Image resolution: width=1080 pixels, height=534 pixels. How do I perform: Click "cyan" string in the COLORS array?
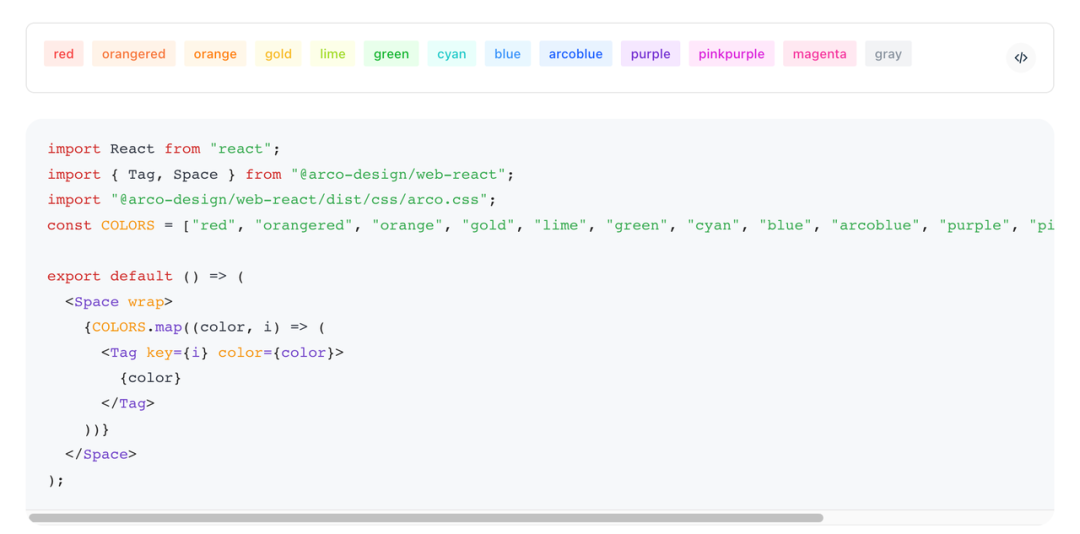[715, 225]
